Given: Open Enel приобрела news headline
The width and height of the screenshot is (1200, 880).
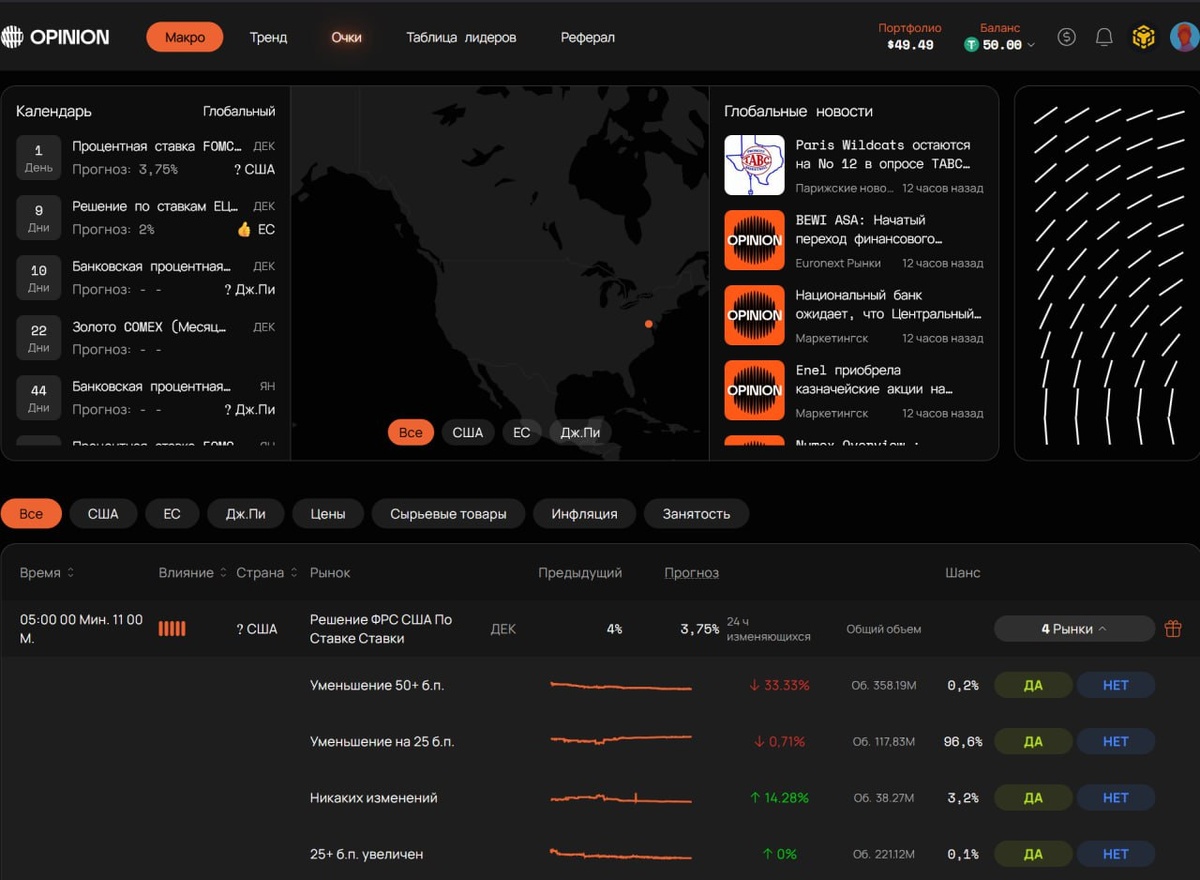Looking at the screenshot, I should click(874, 380).
